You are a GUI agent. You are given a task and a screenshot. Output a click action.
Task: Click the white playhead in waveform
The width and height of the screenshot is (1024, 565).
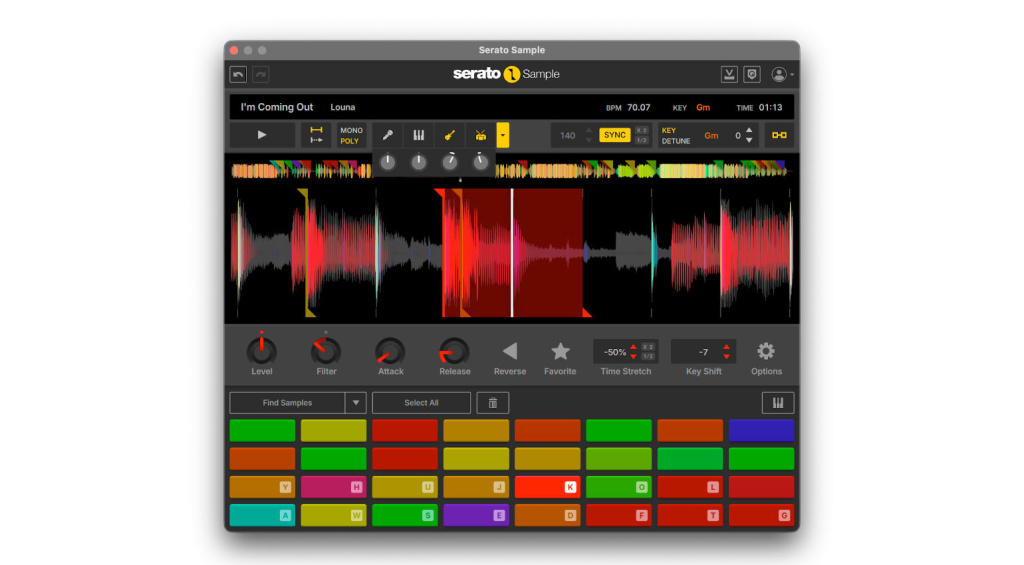512,253
